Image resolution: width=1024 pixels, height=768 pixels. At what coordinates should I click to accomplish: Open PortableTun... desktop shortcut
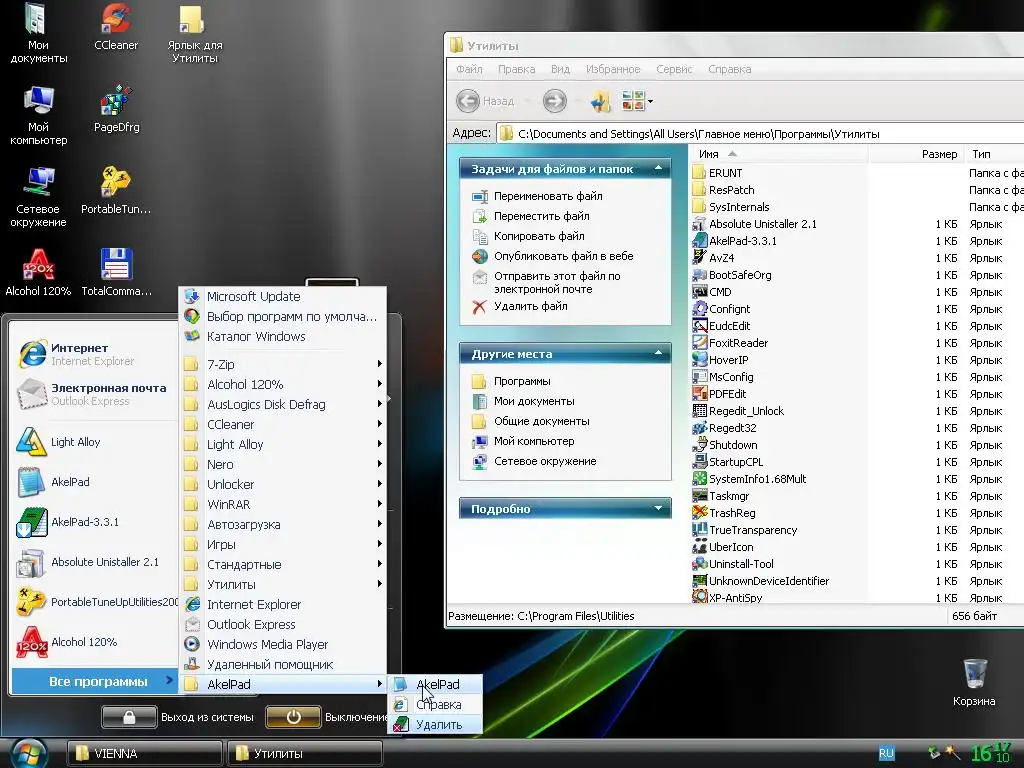coord(116,191)
